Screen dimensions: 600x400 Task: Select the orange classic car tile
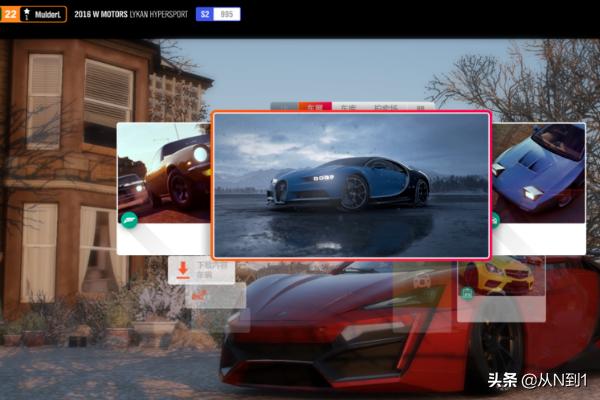click(x=164, y=189)
